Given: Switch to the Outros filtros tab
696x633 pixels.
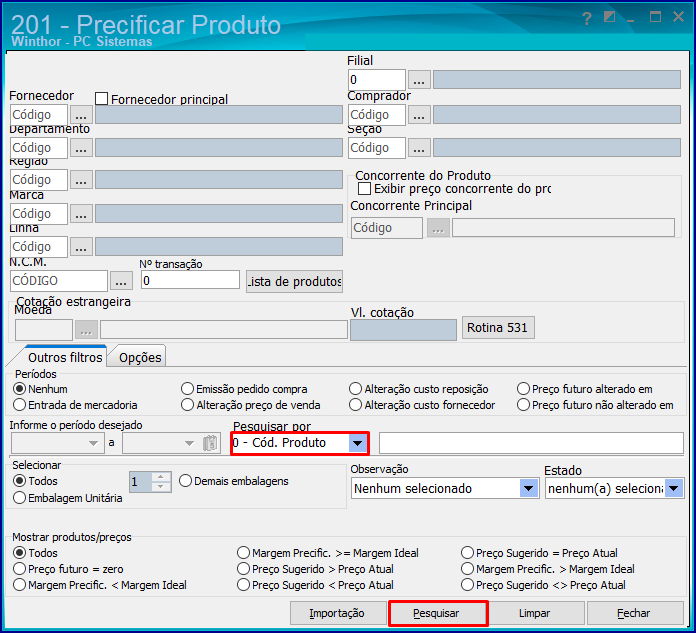Looking at the screenshot, I should pos(65,358).
